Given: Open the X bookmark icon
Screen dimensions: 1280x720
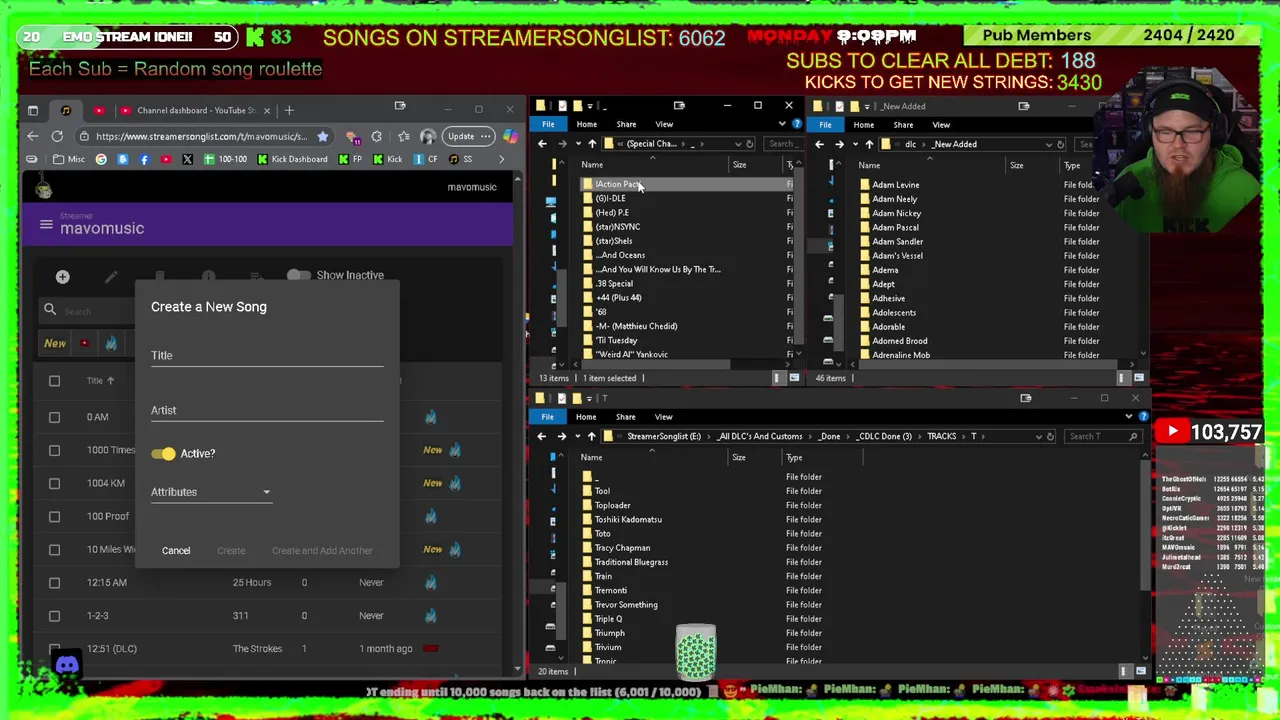Looking at the screenshot, I should 187,159.
